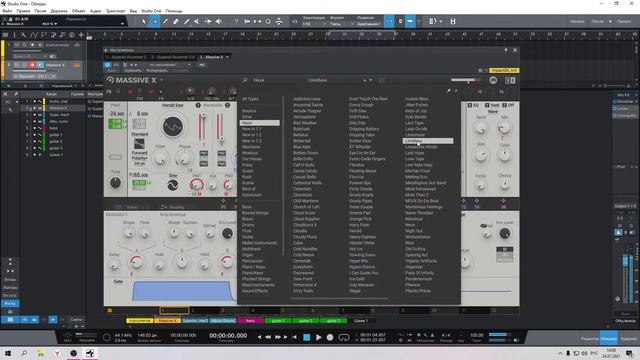Toggle the Loop button in transport
Viewport: 640px width, 360px height.
click(344, 337)
